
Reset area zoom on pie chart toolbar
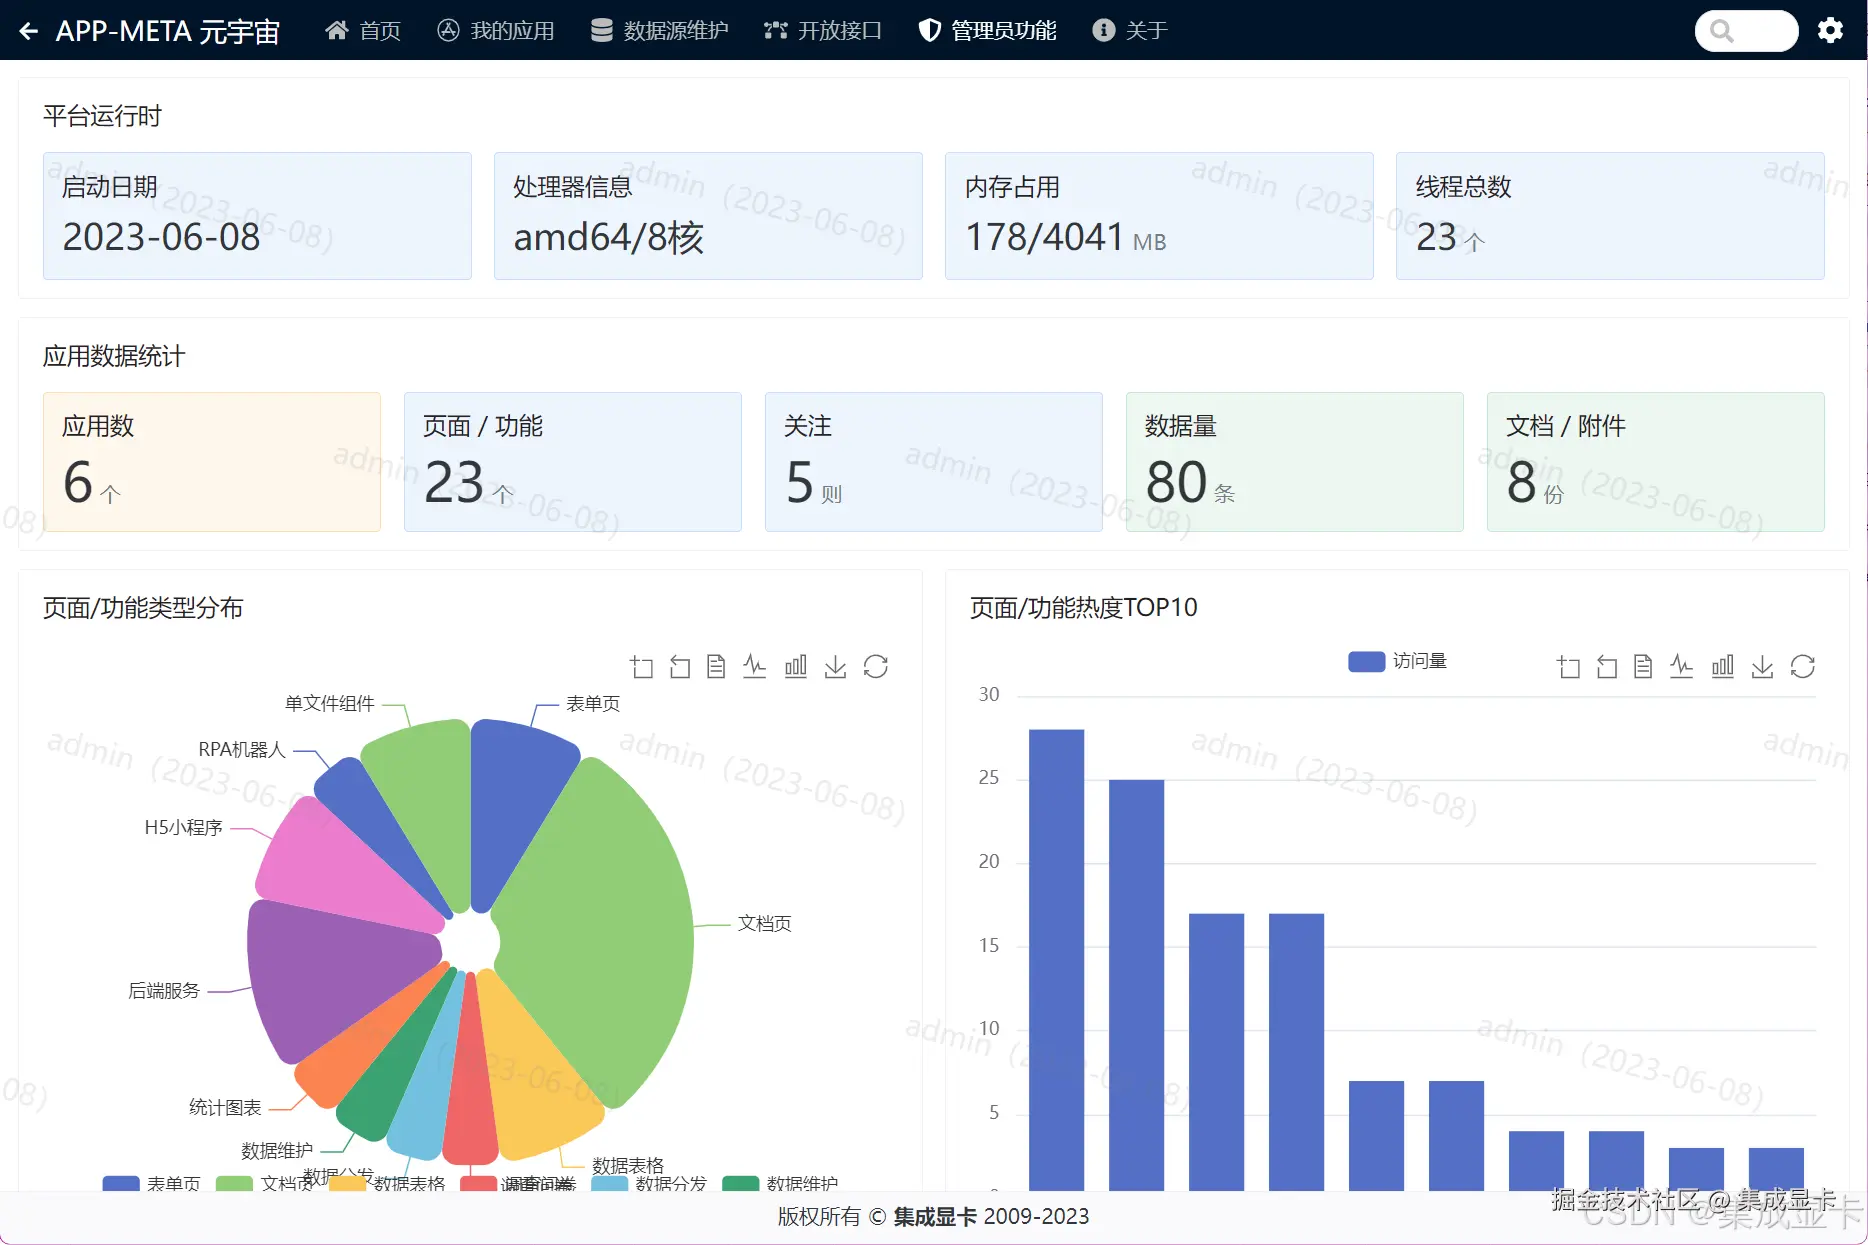[x=680, y=667]
